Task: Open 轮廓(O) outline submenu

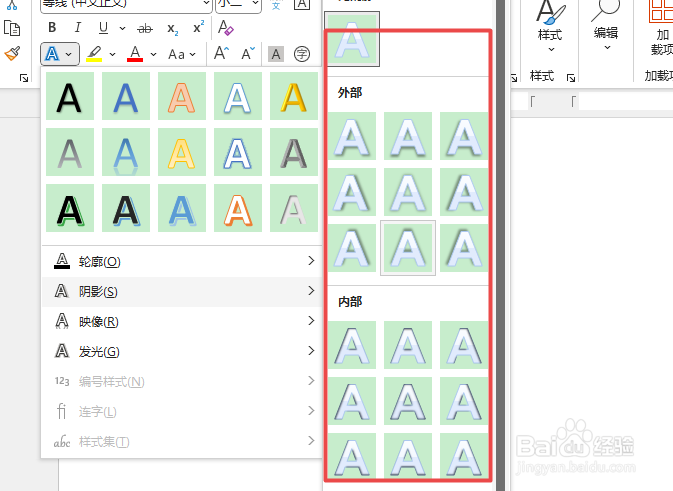Action: click(x=182, y=261)
